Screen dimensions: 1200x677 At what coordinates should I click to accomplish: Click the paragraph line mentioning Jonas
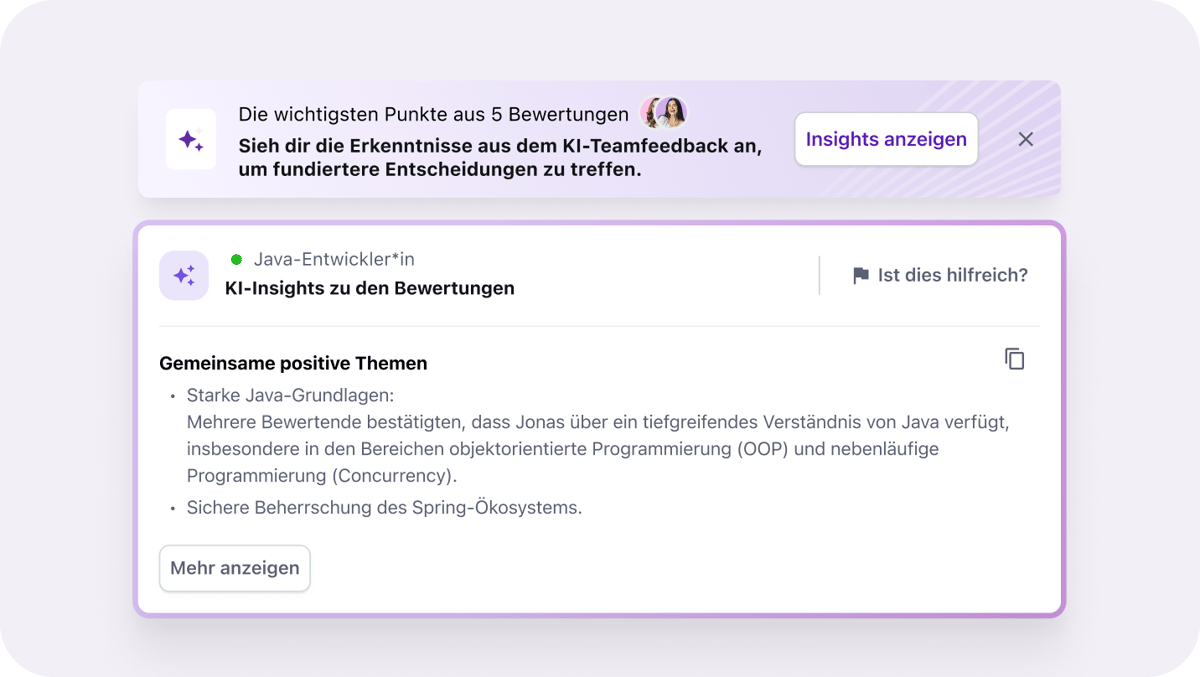point(597,422)
